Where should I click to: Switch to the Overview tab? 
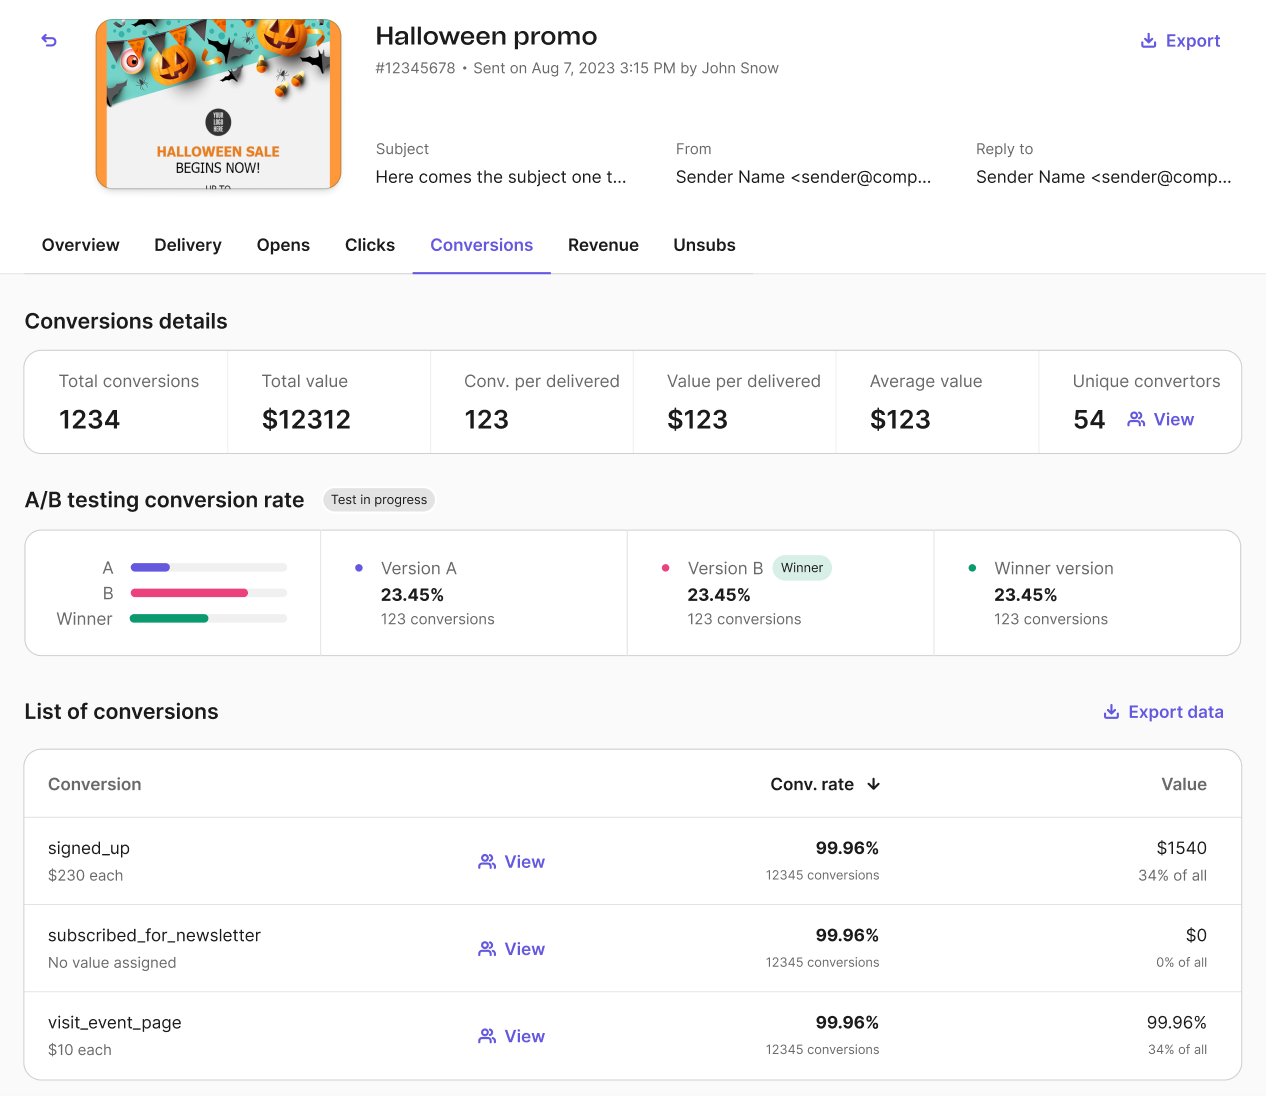pyautogui.click(x=80, y=245)
